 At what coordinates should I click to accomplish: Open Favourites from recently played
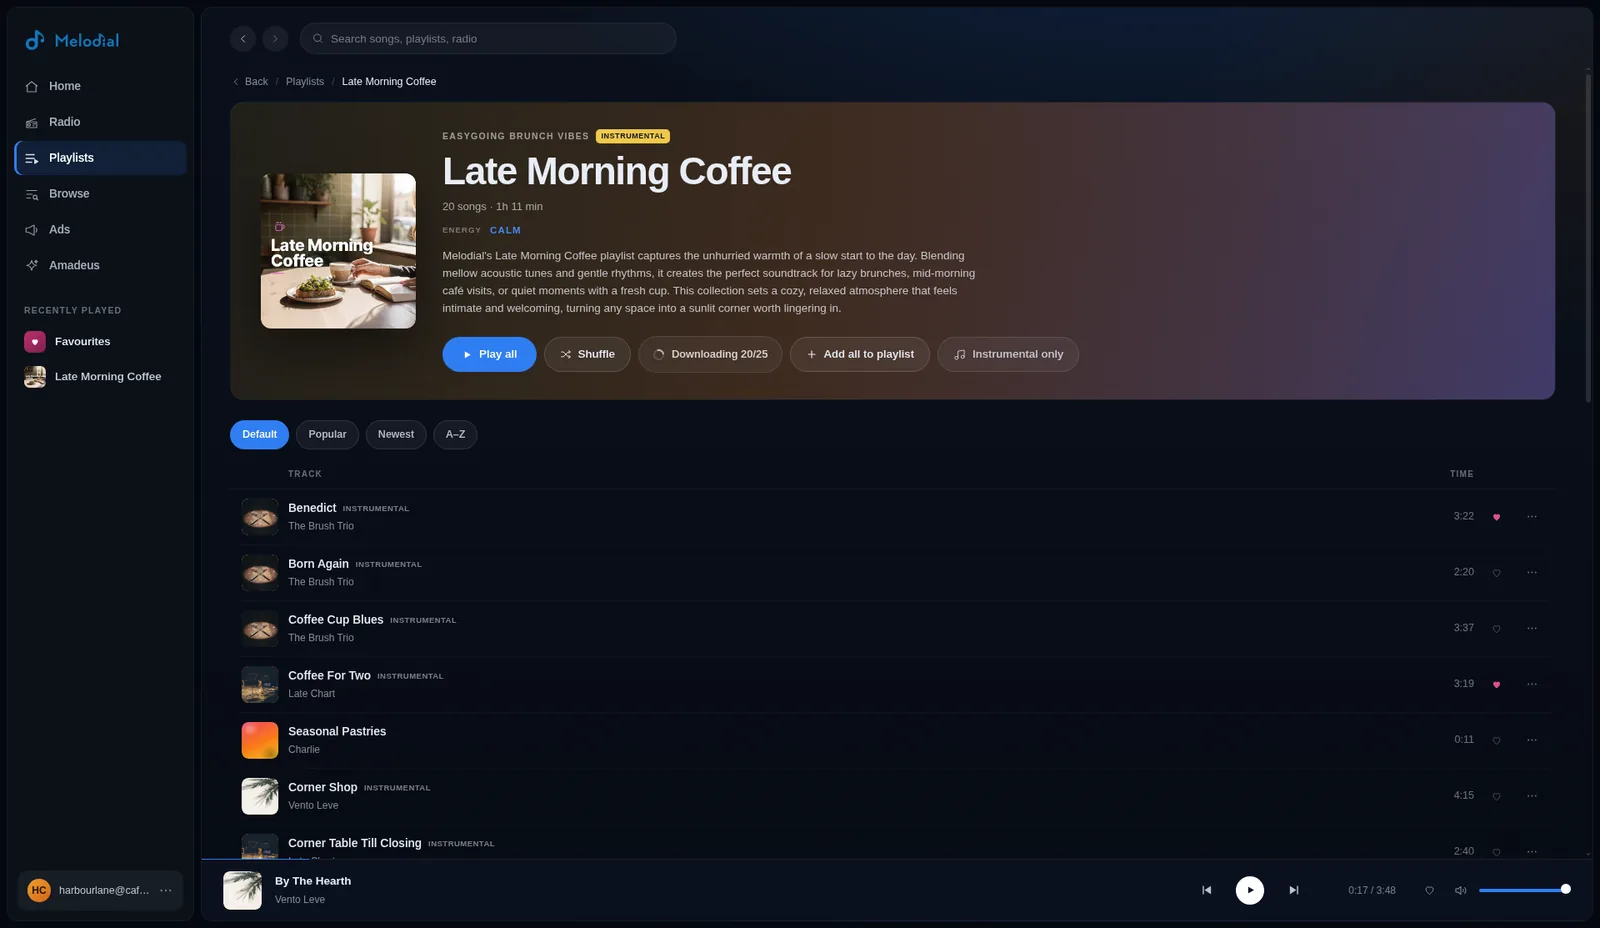[x=100, y=342]
